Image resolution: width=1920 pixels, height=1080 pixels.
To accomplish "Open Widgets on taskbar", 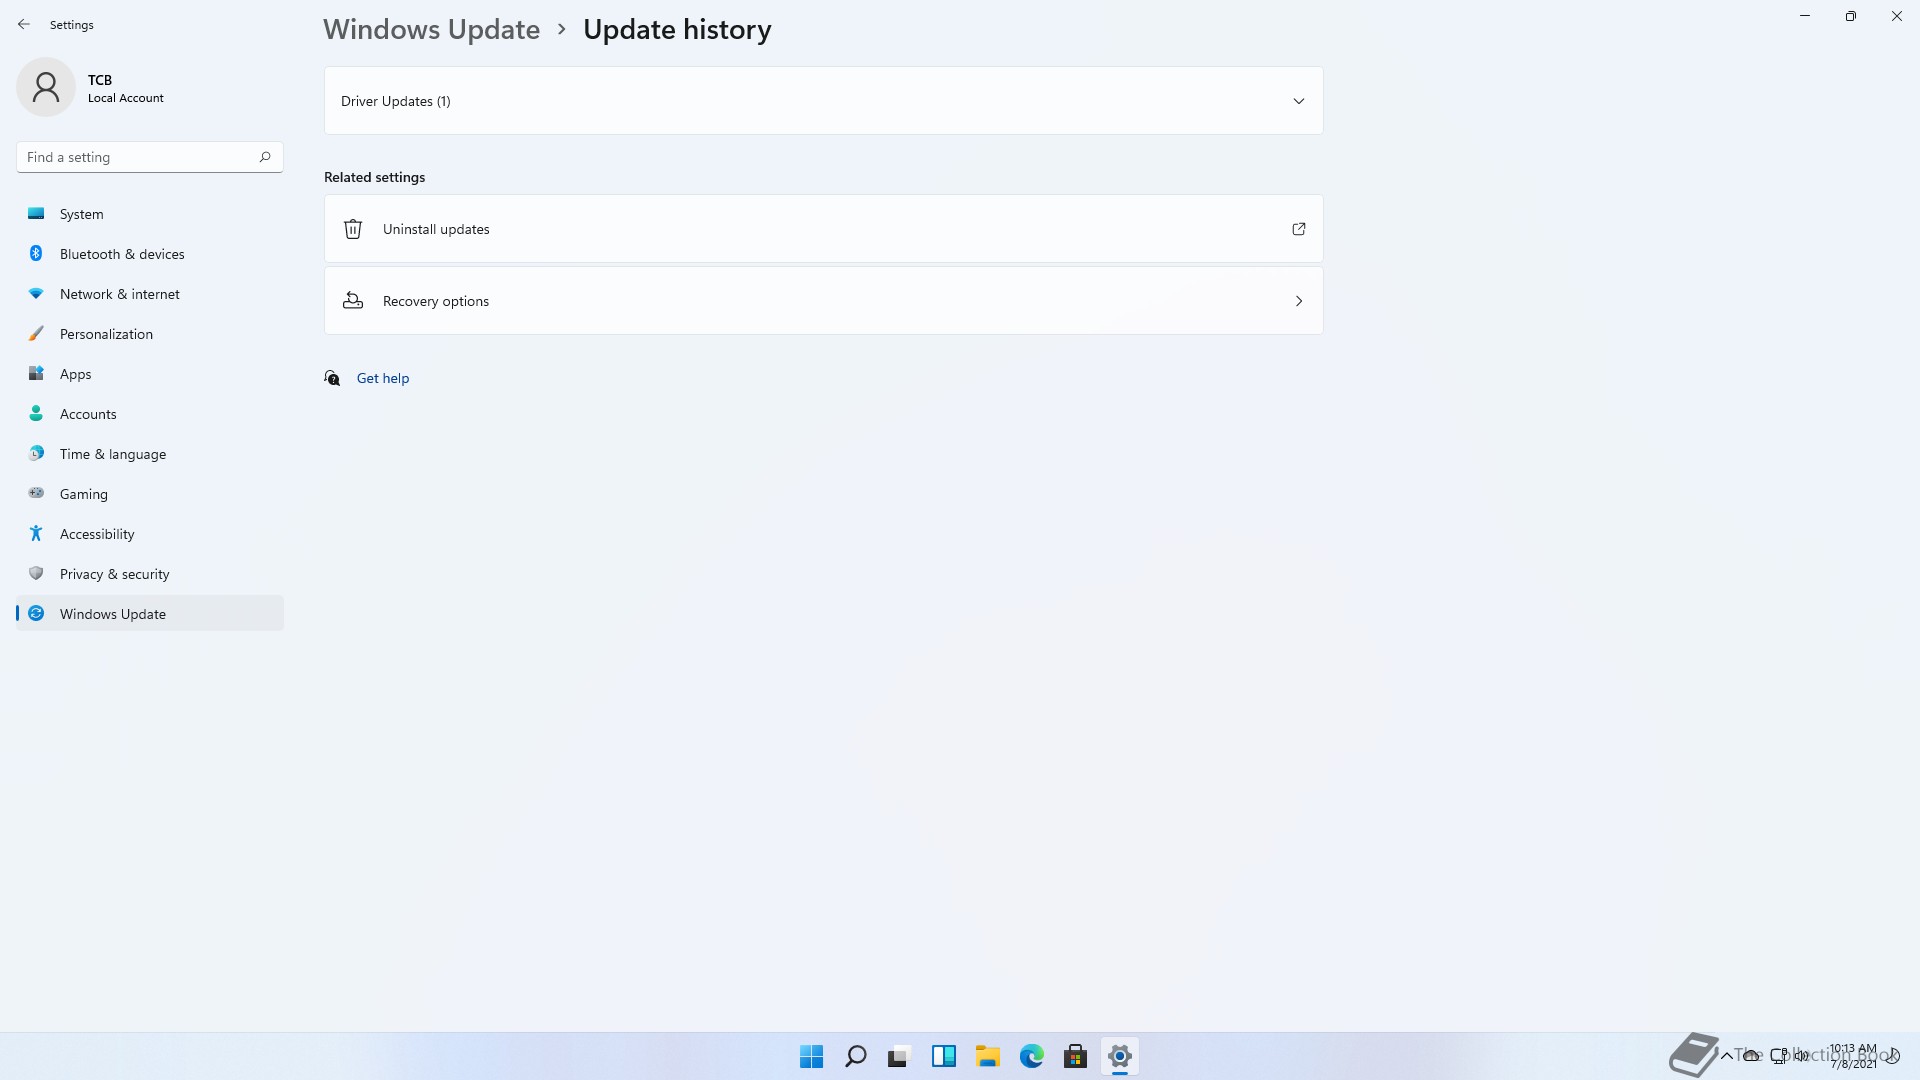I will point(943,1056).
